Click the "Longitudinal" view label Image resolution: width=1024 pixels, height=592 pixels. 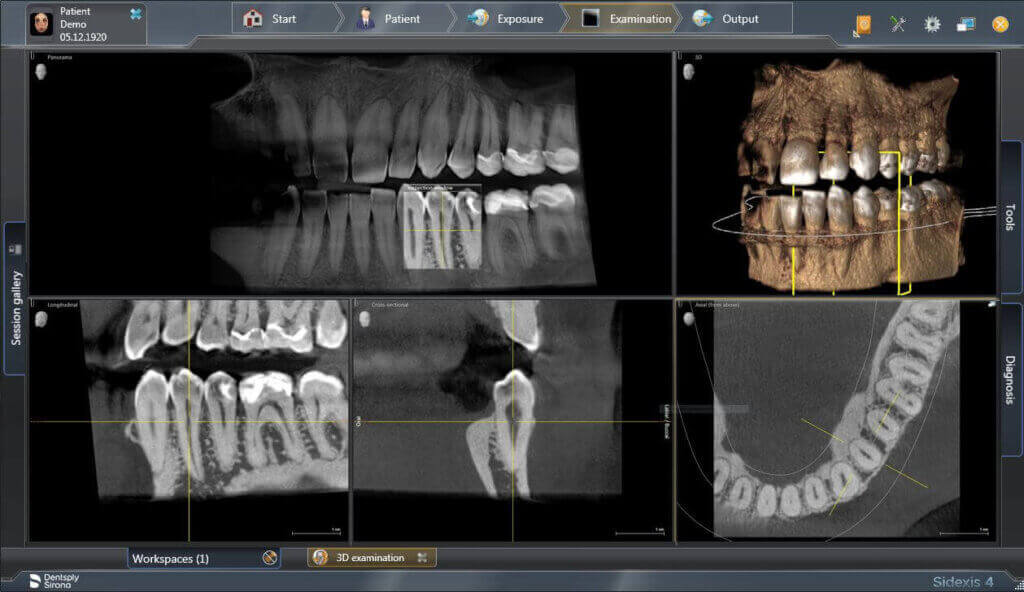pyautogui.click(x=62, y=305)
